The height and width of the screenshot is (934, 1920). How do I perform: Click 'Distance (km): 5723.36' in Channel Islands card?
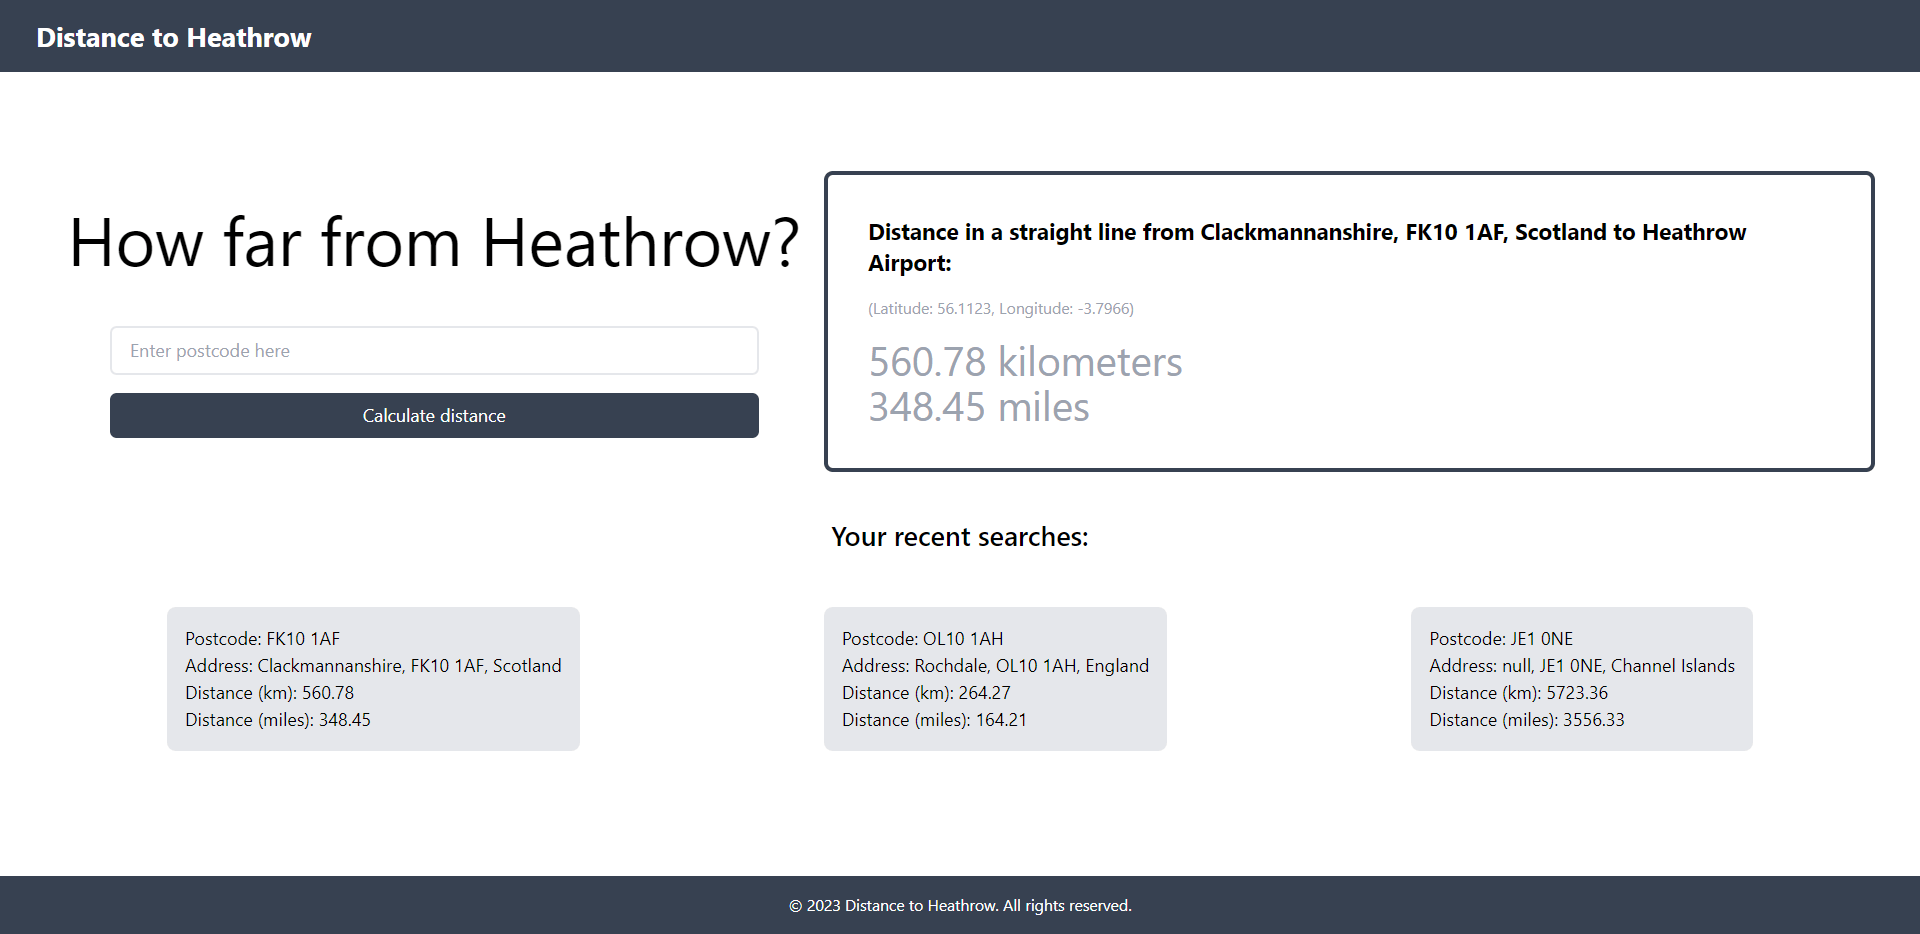tap(1519, 693)
